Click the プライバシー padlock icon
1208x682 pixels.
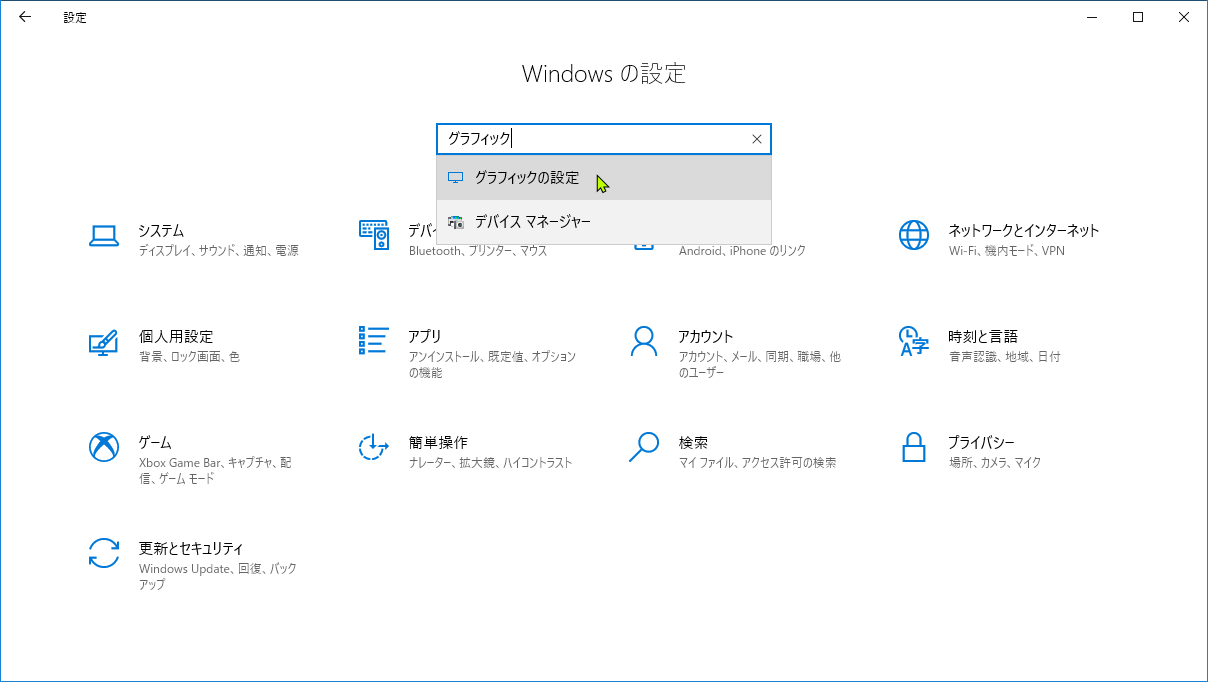coord(914,447)
